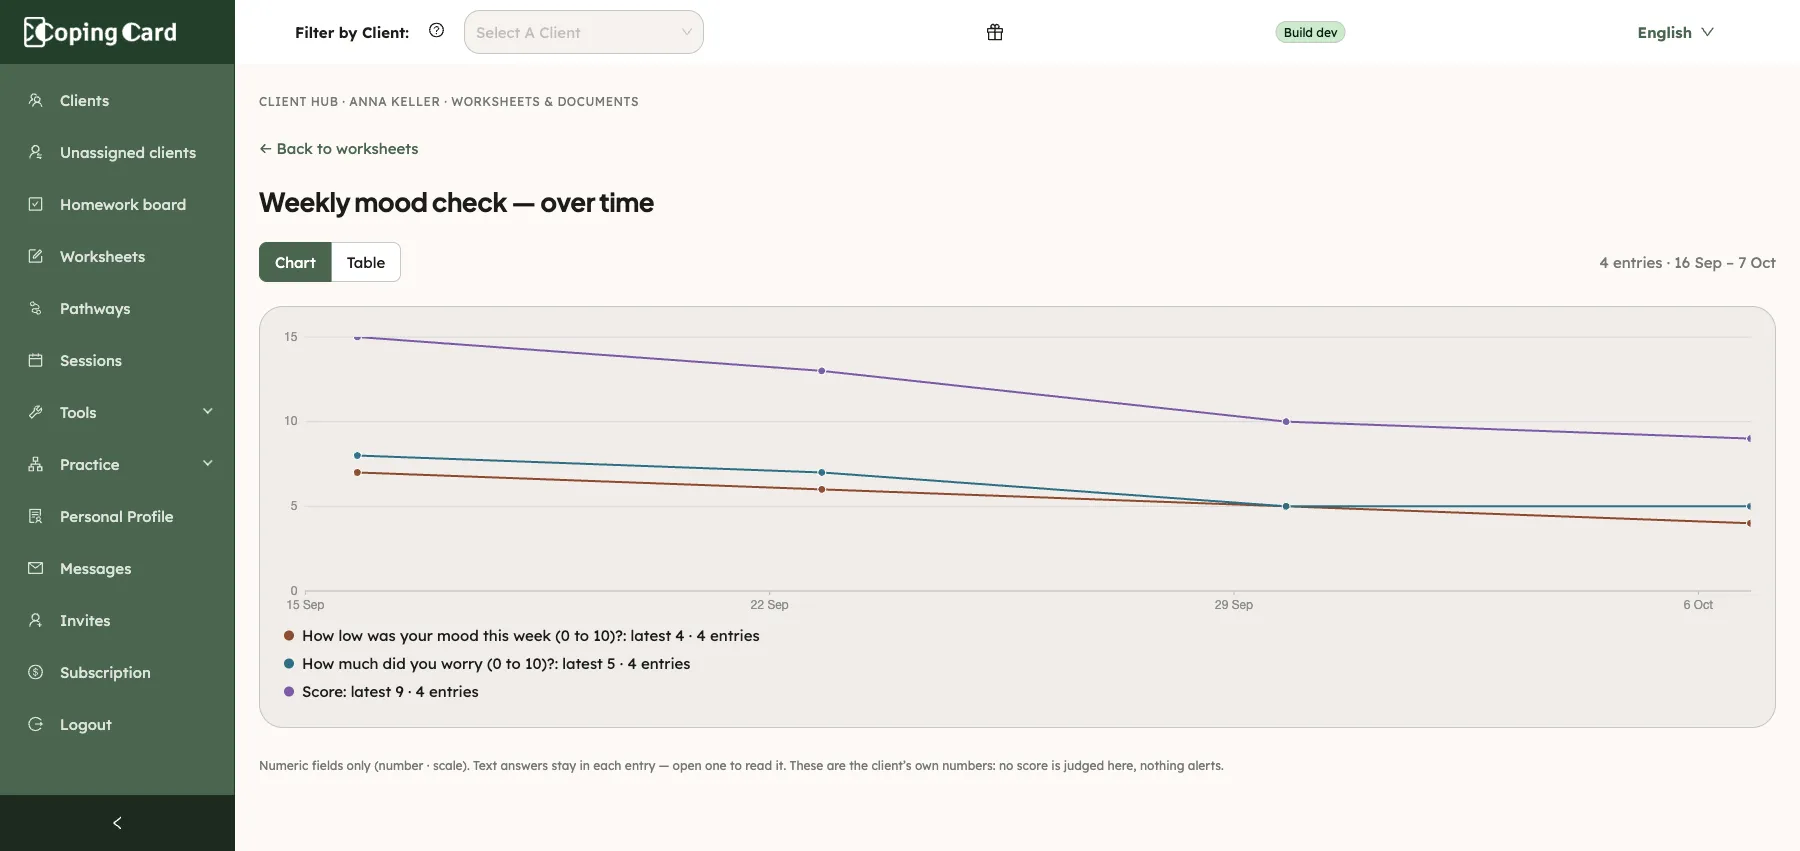Click the Build dev badge
This screenshot has width=1800, height=851.
pyautogui.click(x=1310, y=32)
